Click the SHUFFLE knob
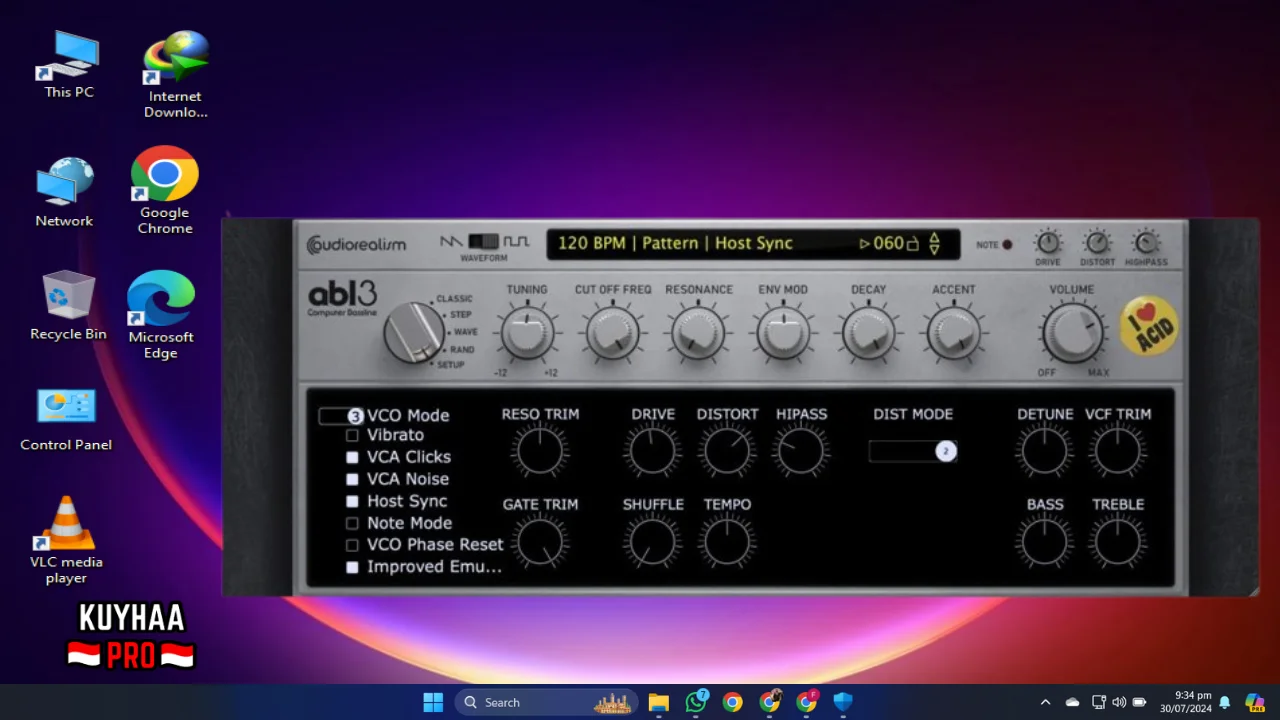 [x=652, y=543]
